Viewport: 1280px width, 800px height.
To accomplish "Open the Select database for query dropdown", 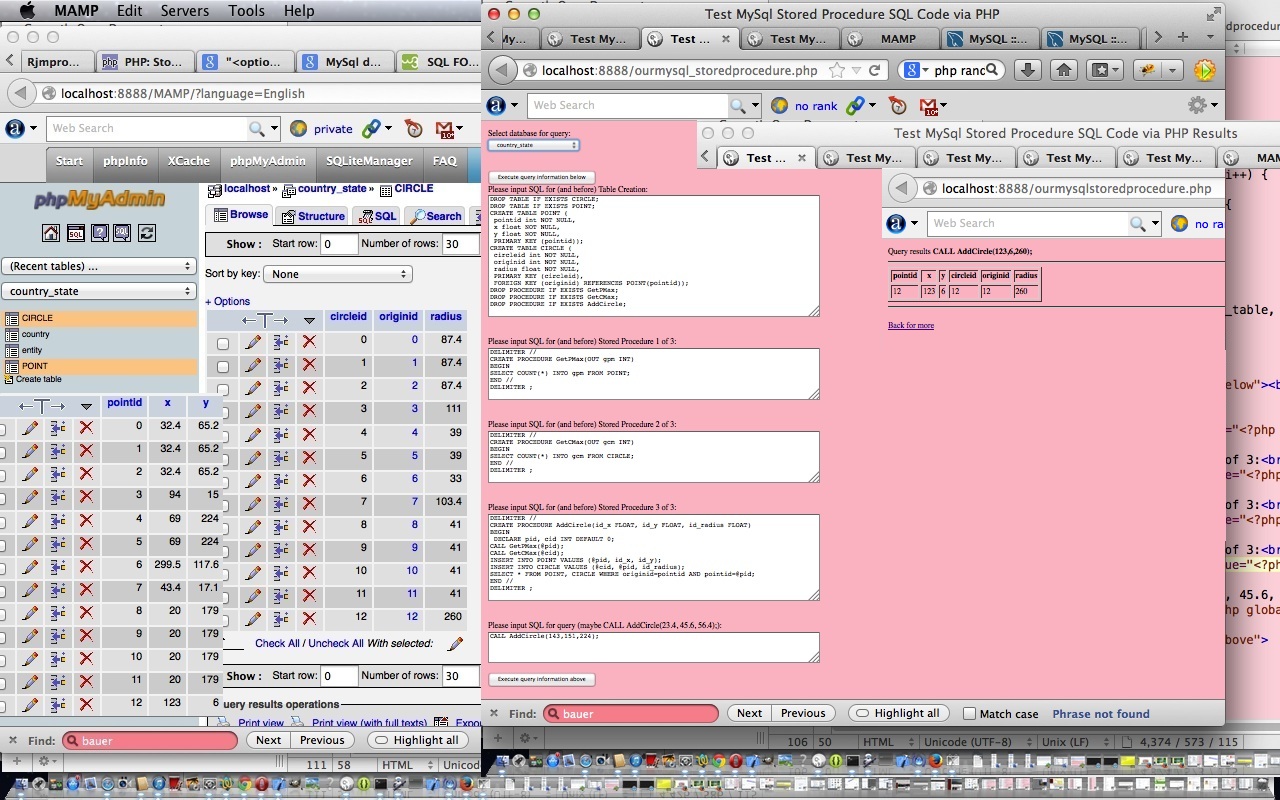I will pos(534,145).
